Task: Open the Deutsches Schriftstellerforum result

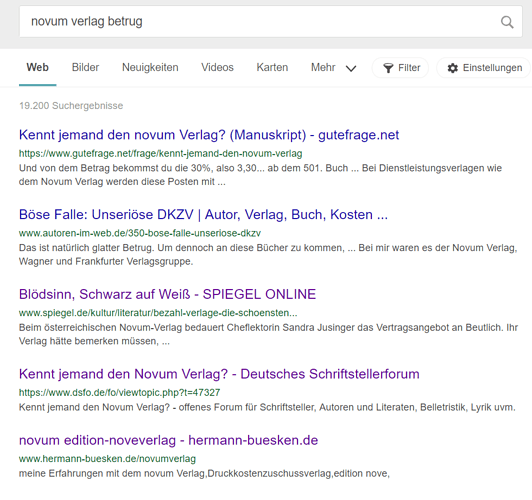Action: 219,374
